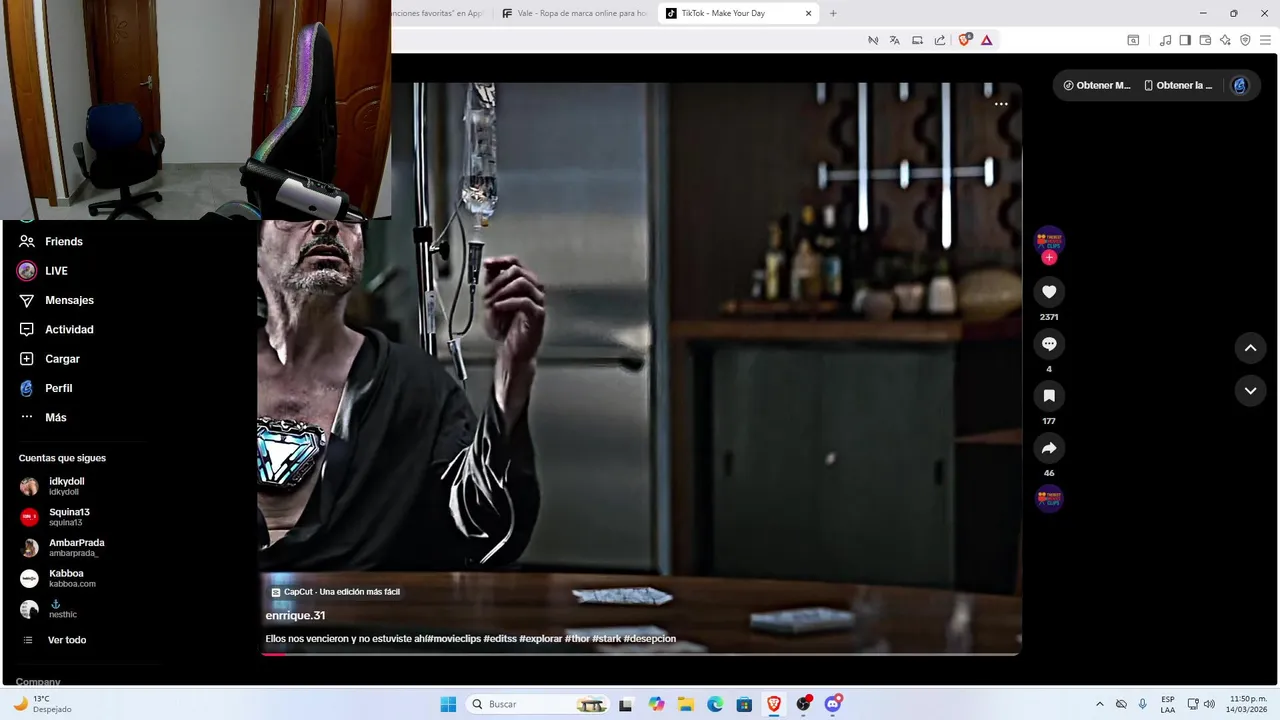Click the install app icon in address bar
Viewport: 1280px width, 720px height.
pos(917,40)
